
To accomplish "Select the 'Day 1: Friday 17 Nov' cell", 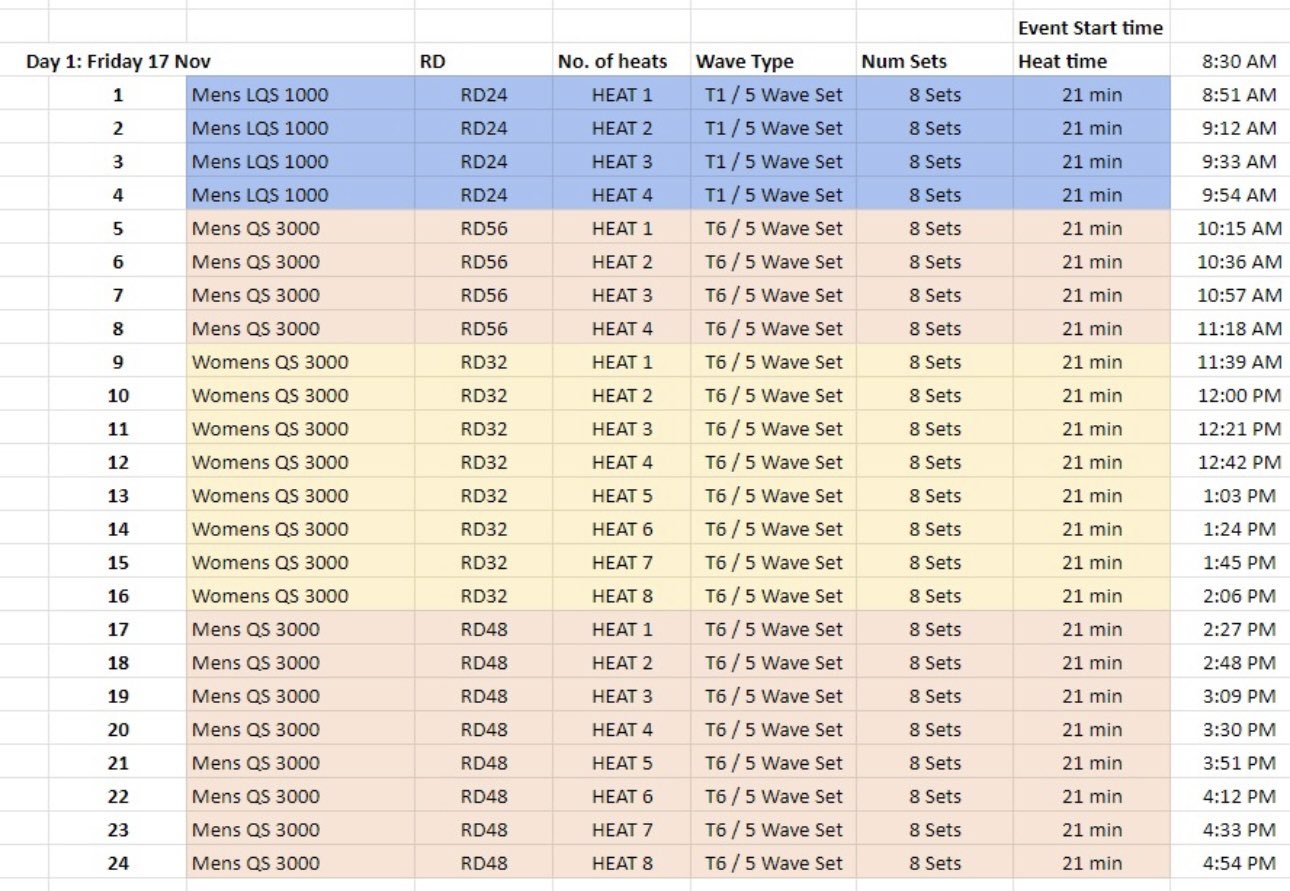I will click(x=118, y=62).
